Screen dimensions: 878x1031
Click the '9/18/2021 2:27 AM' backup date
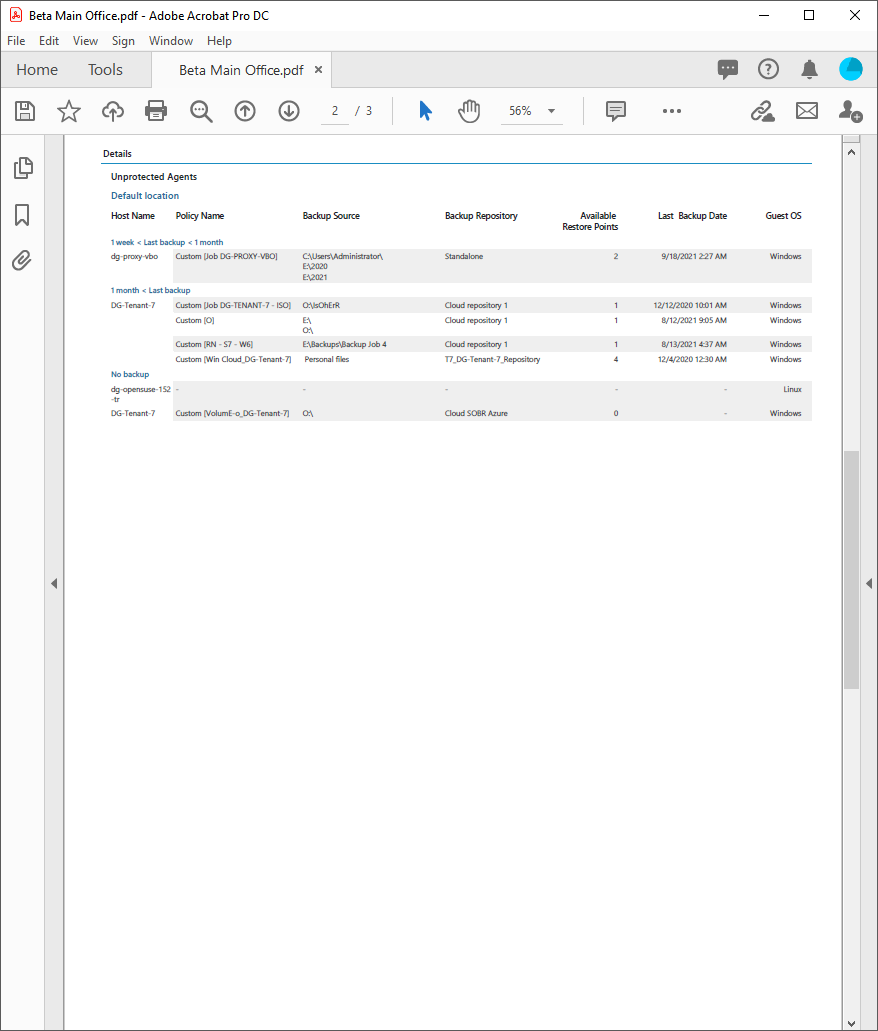pos(694,256)
